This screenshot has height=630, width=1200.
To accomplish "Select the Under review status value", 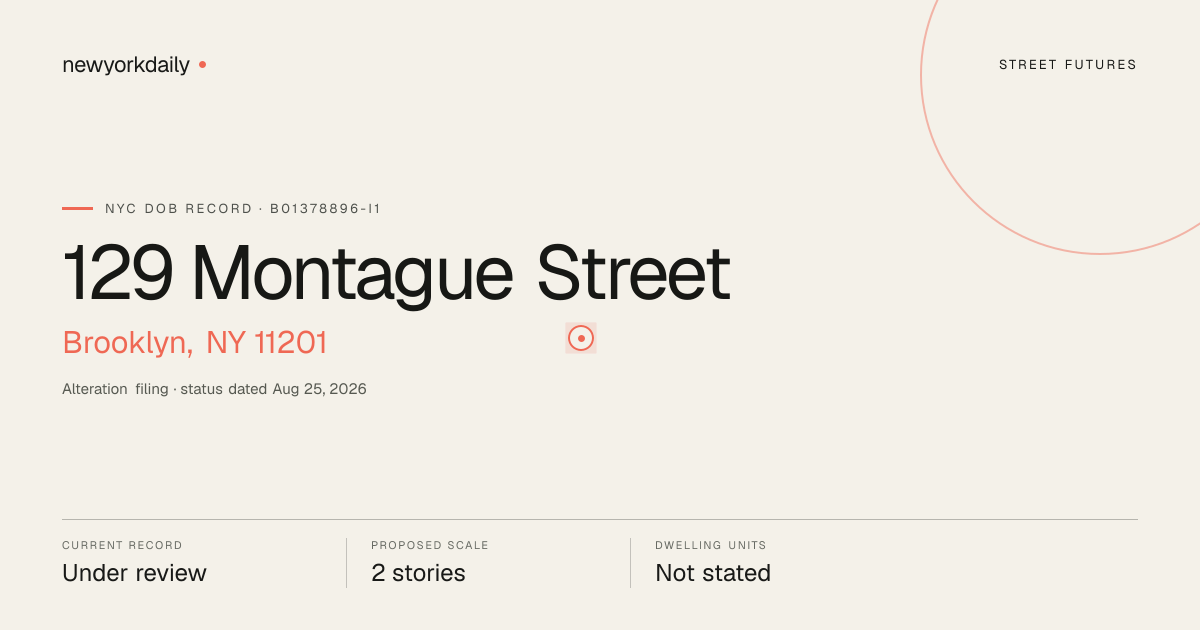I will [134, 573].
